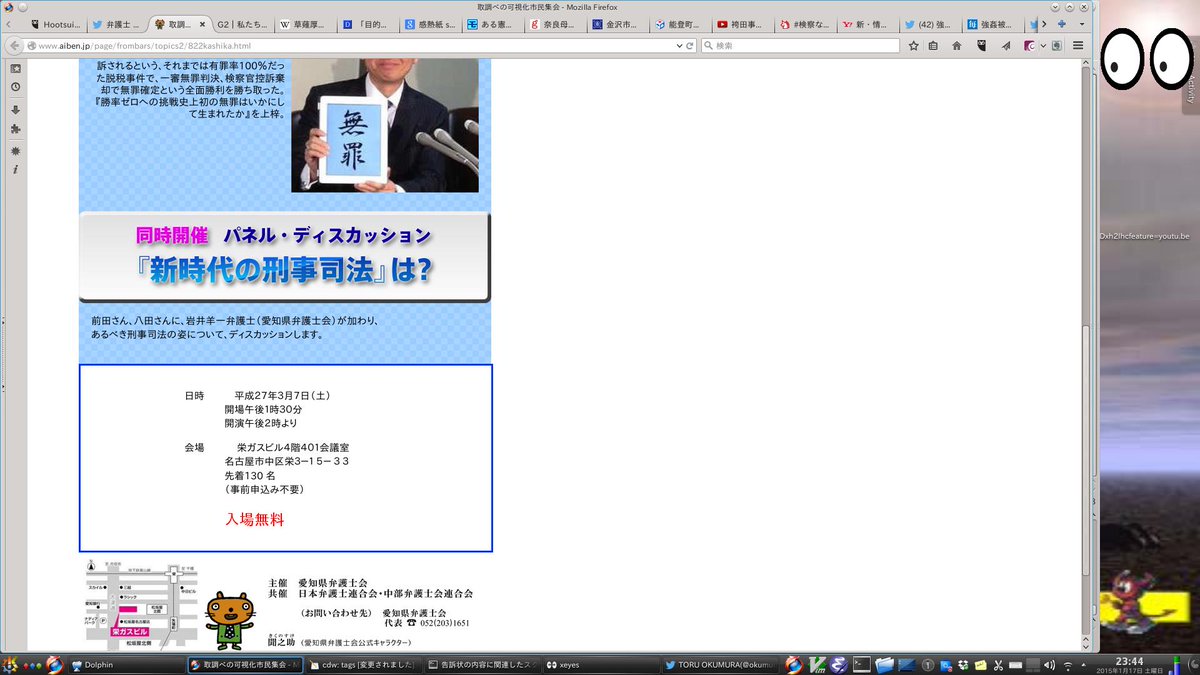Switch to the 弁護士 Twitter tab
1200x675 pixels.
point(116,23)
